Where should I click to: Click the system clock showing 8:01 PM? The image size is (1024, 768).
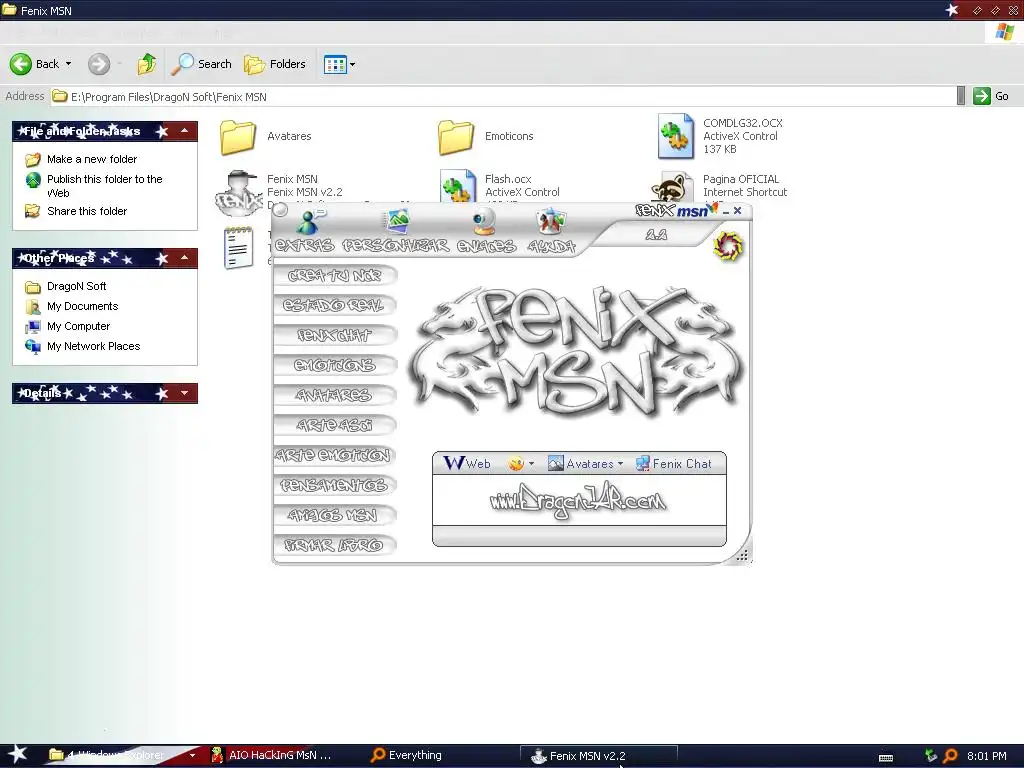pos(986,756)
